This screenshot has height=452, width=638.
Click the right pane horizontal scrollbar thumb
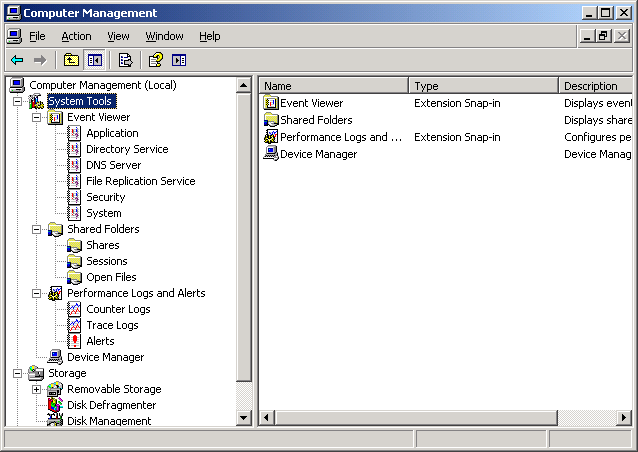coord(416,418)
